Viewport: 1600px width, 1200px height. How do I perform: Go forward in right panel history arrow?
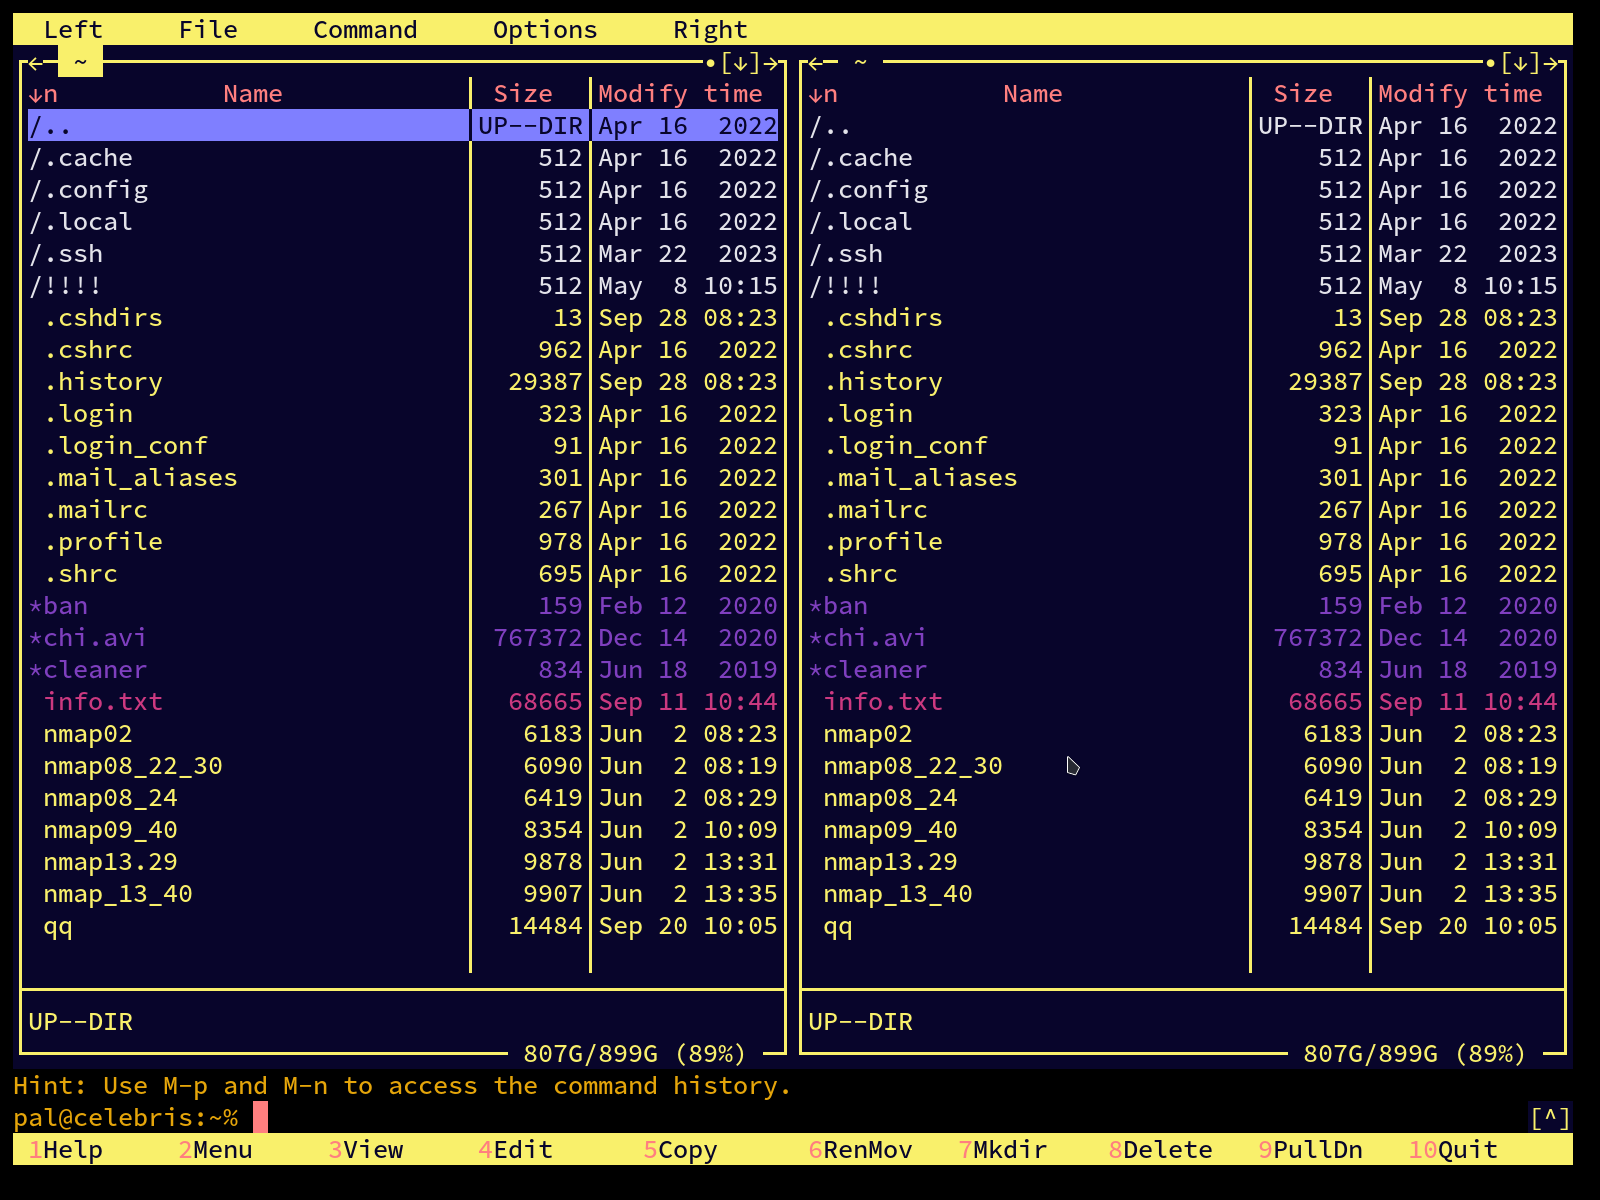tap(1551, 63)
